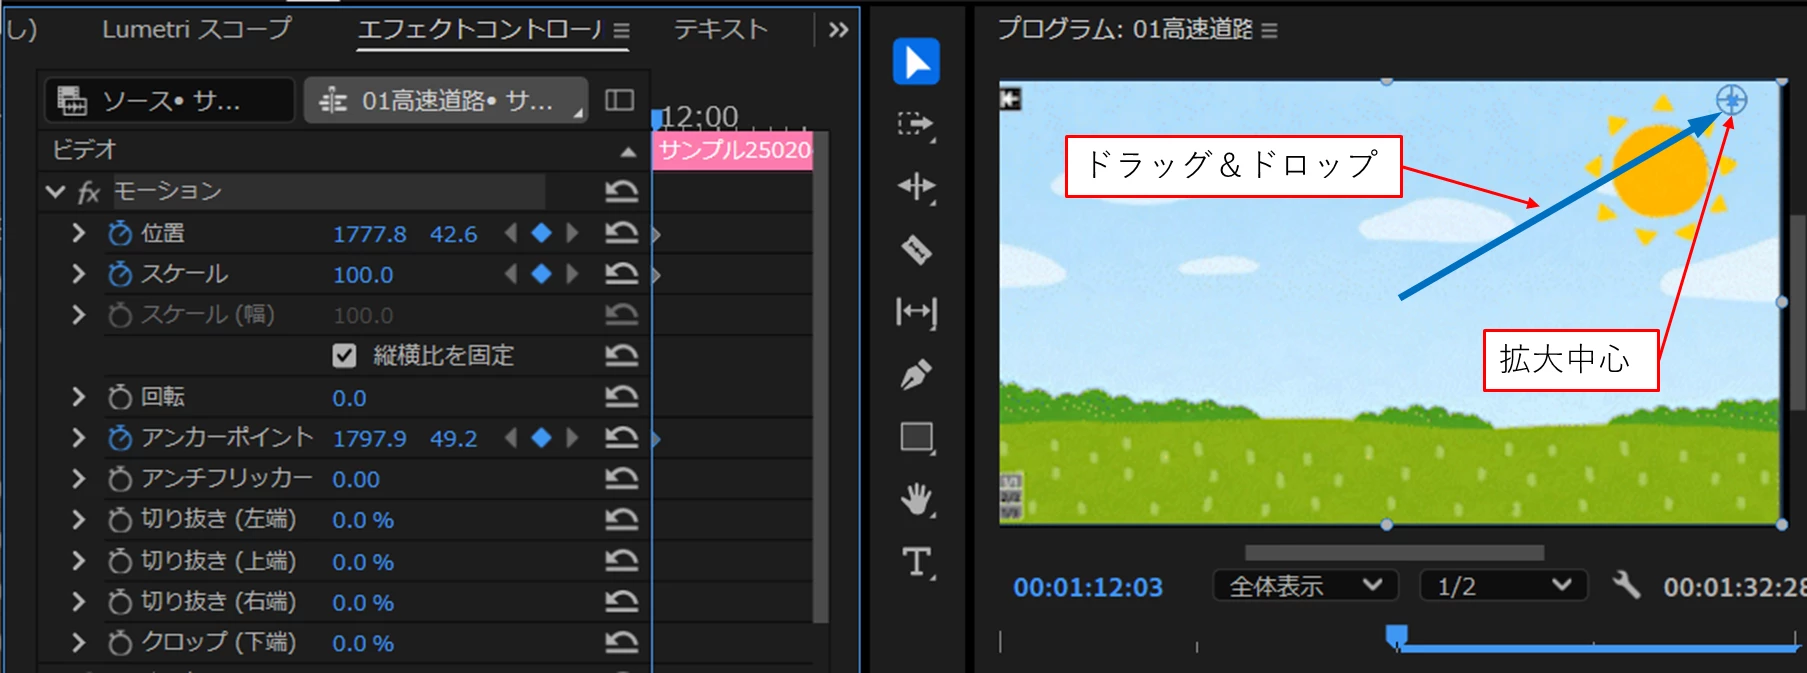
Task: Select the Razor tool
Action: 916,249
